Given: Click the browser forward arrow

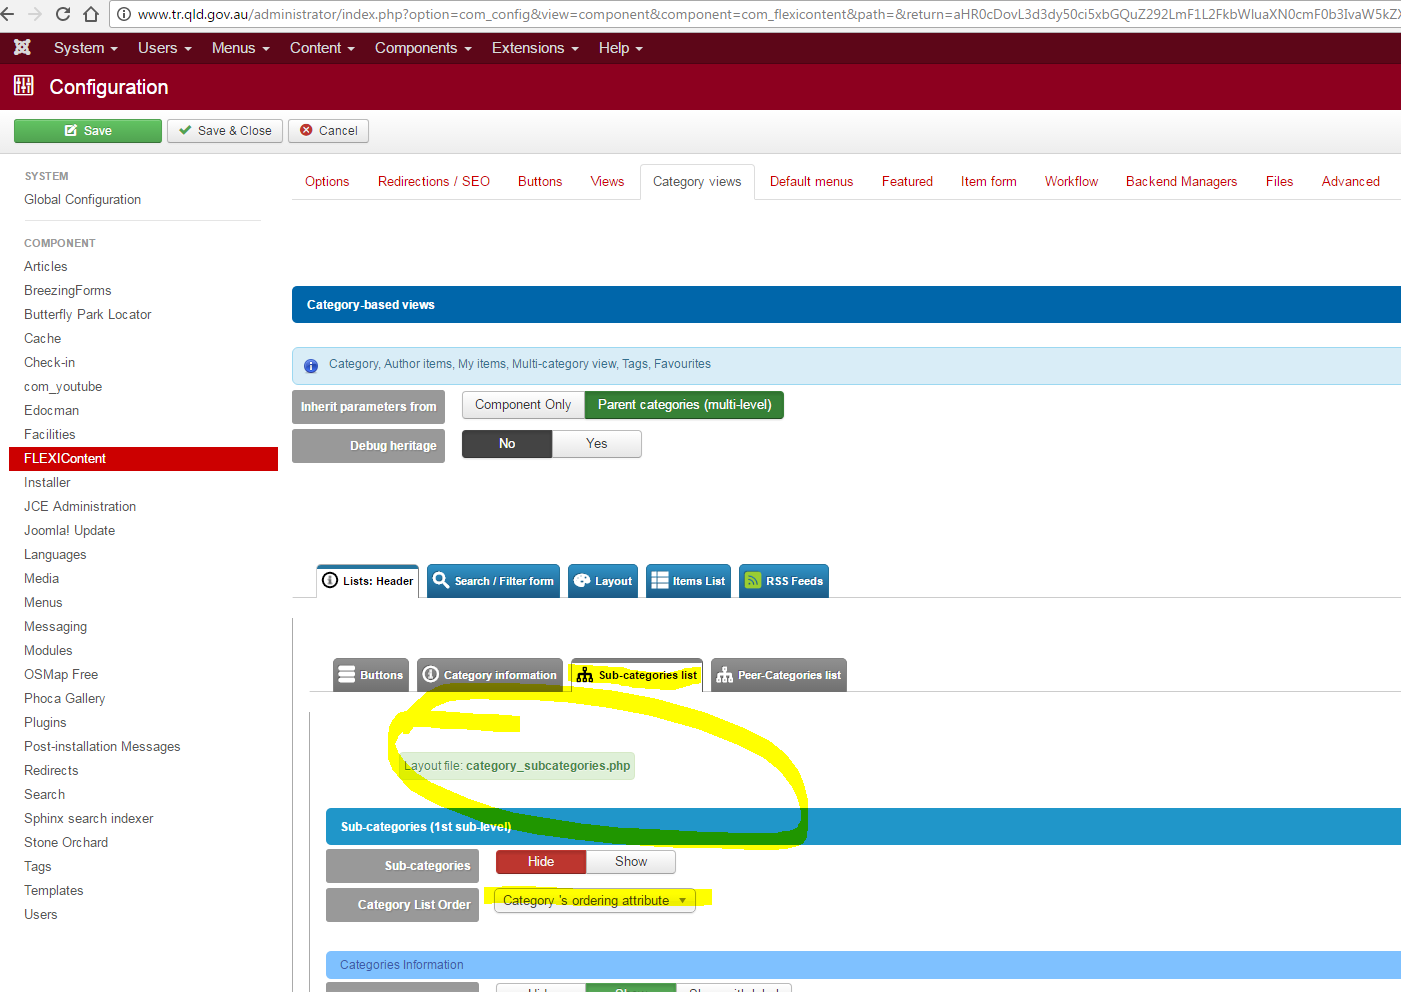Looking at the screenshot, I should click(x=35, y=14).
